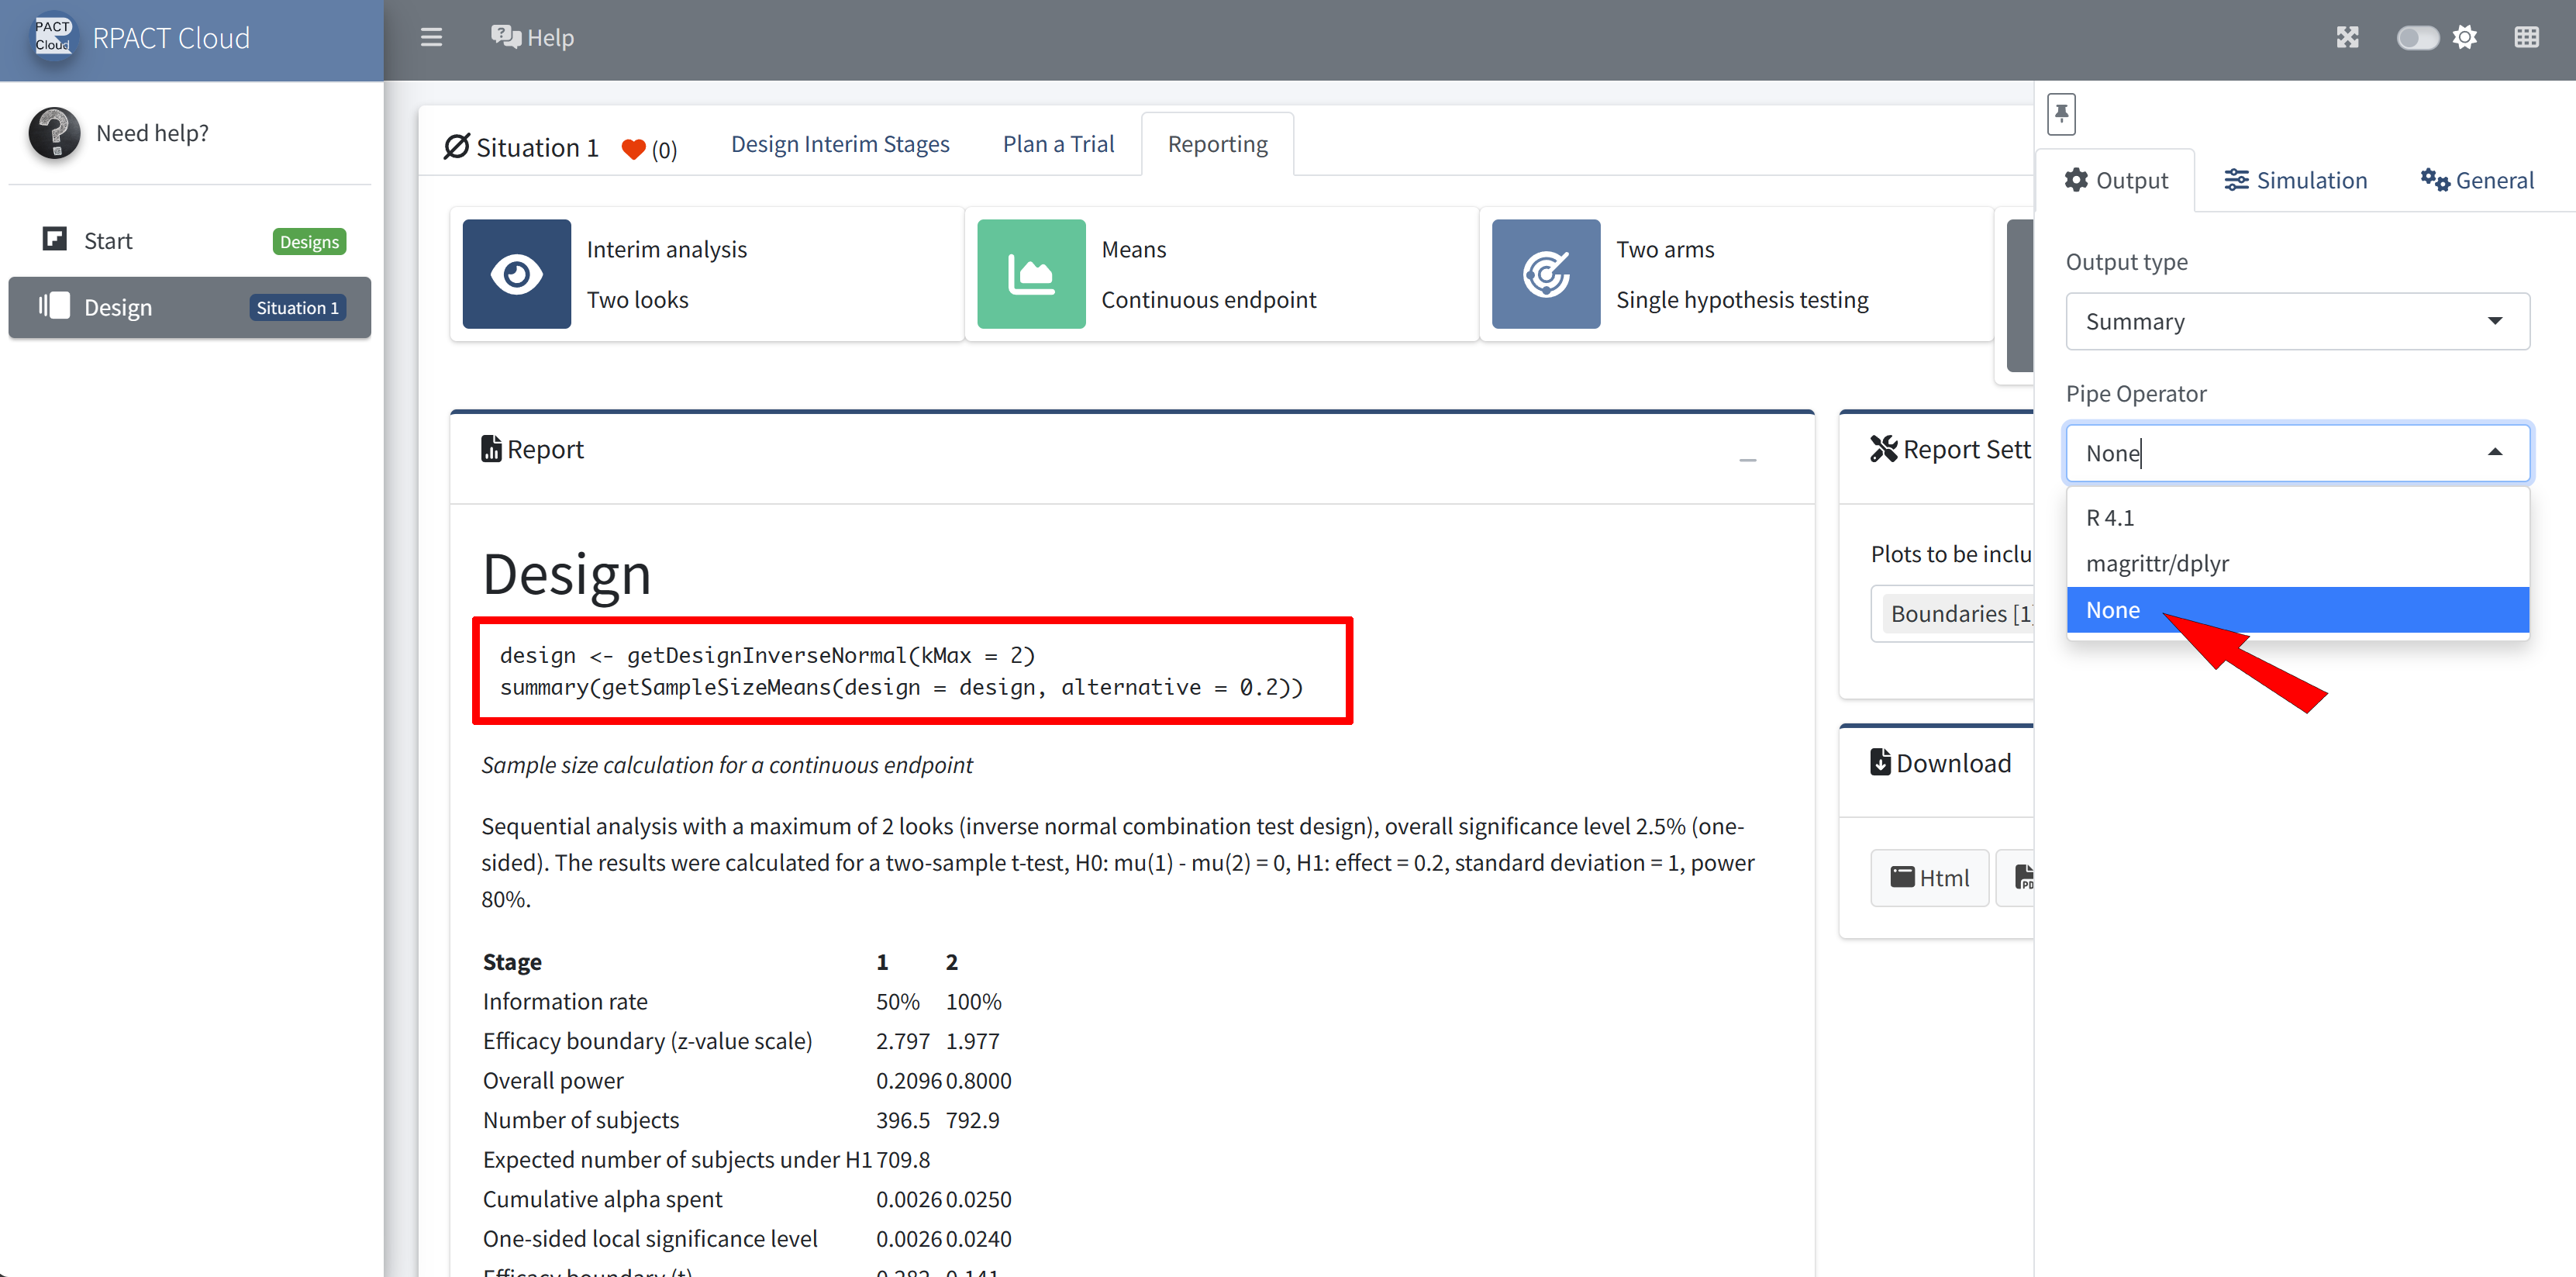Click the hamburger sidebar toggle icon
Viewport: 2576px width, 1277px height.
tap(431, 38)
